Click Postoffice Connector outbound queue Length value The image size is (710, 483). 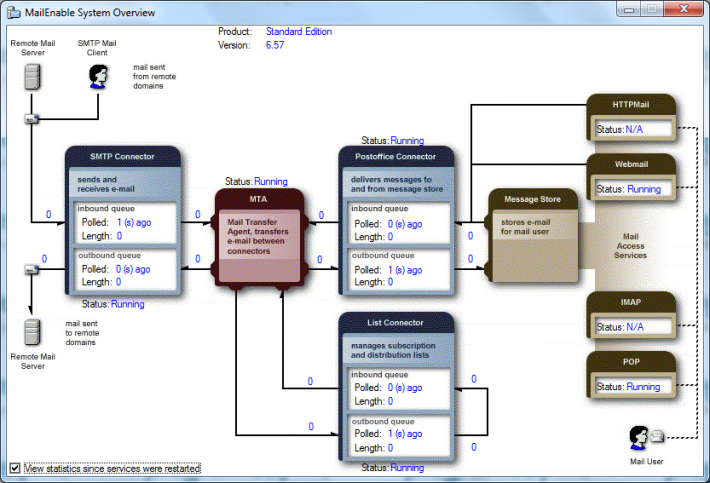[390, 282]
